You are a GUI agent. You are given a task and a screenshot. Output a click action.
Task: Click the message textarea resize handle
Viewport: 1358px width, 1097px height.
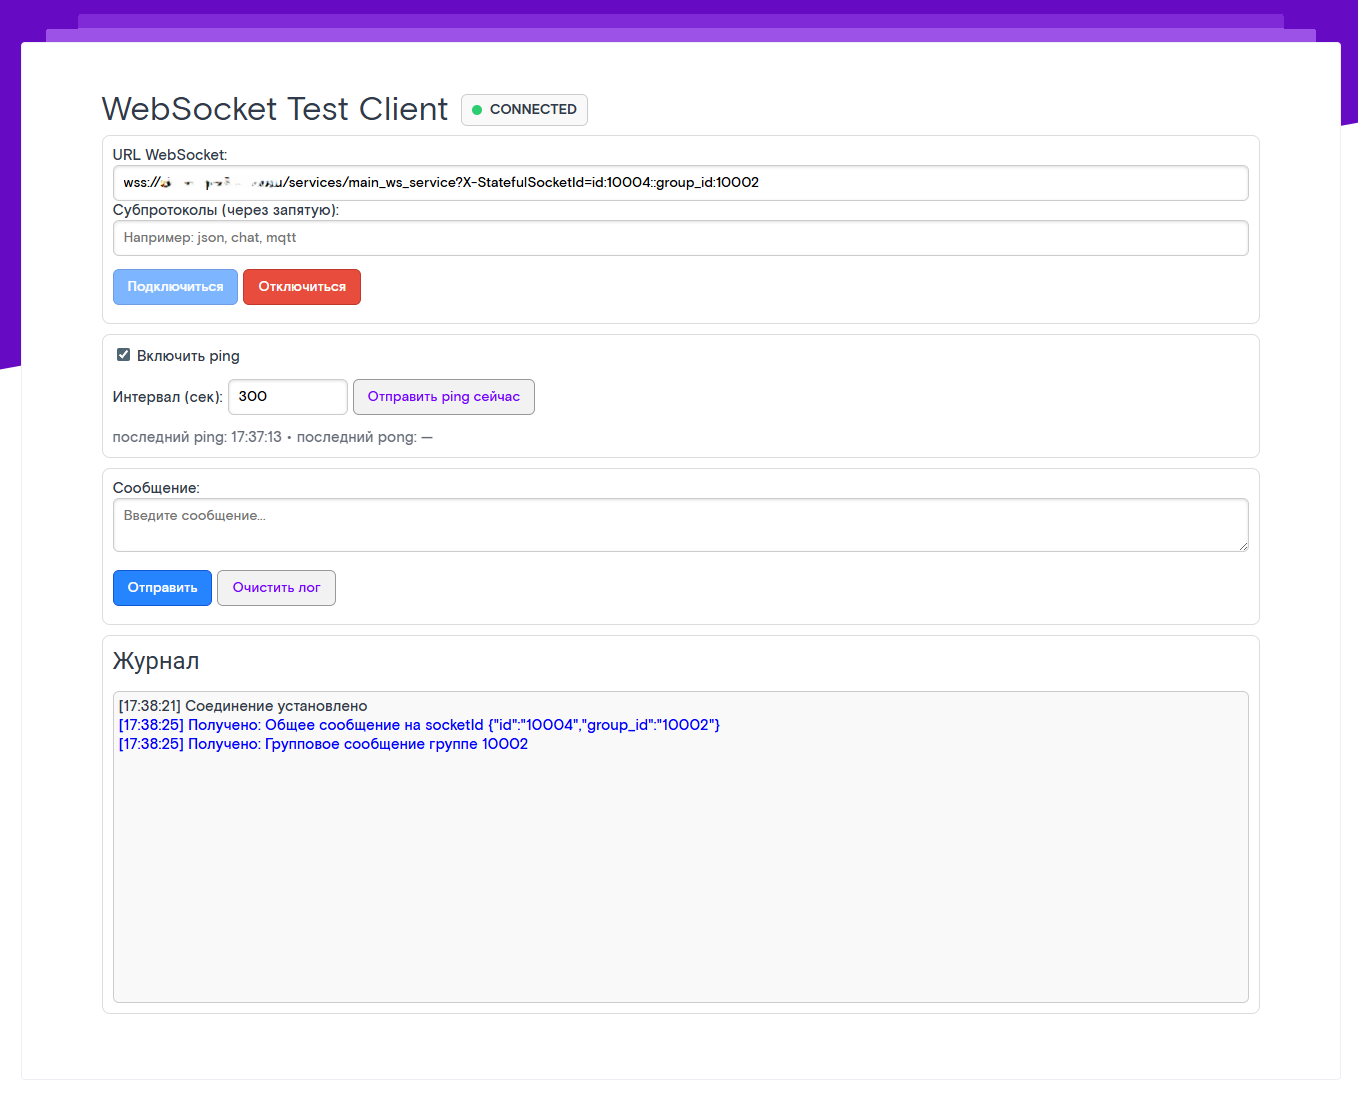tap(1243, 546)
